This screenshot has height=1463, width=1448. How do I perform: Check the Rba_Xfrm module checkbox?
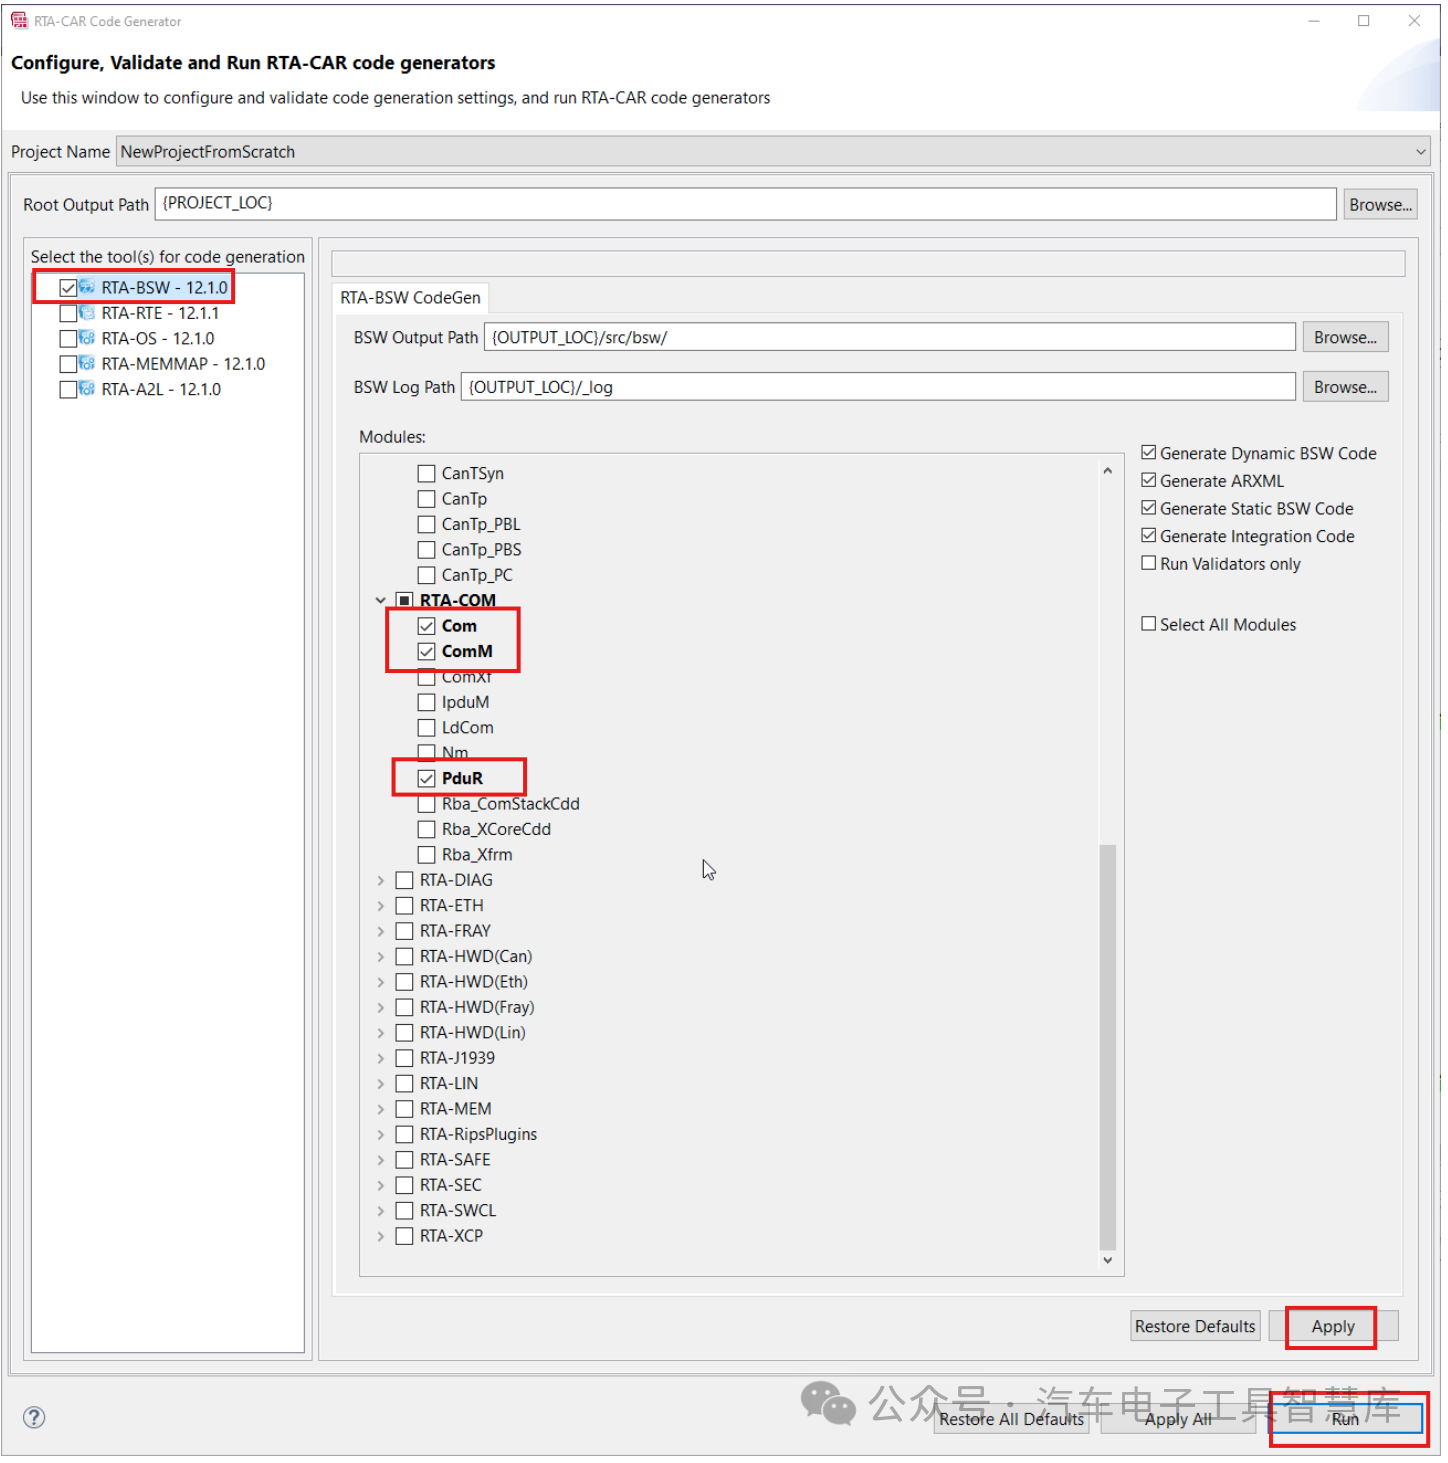click(427, 856)
